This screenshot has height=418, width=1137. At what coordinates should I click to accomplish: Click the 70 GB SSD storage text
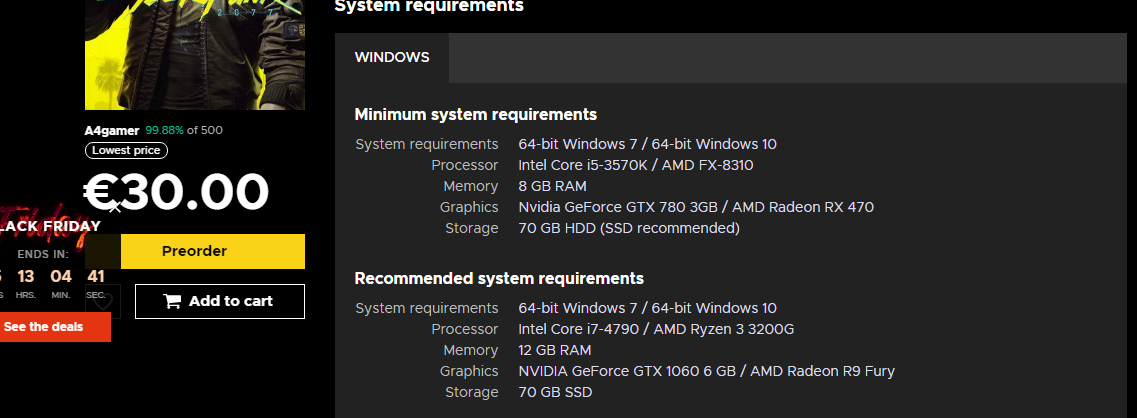coord(555,392)
